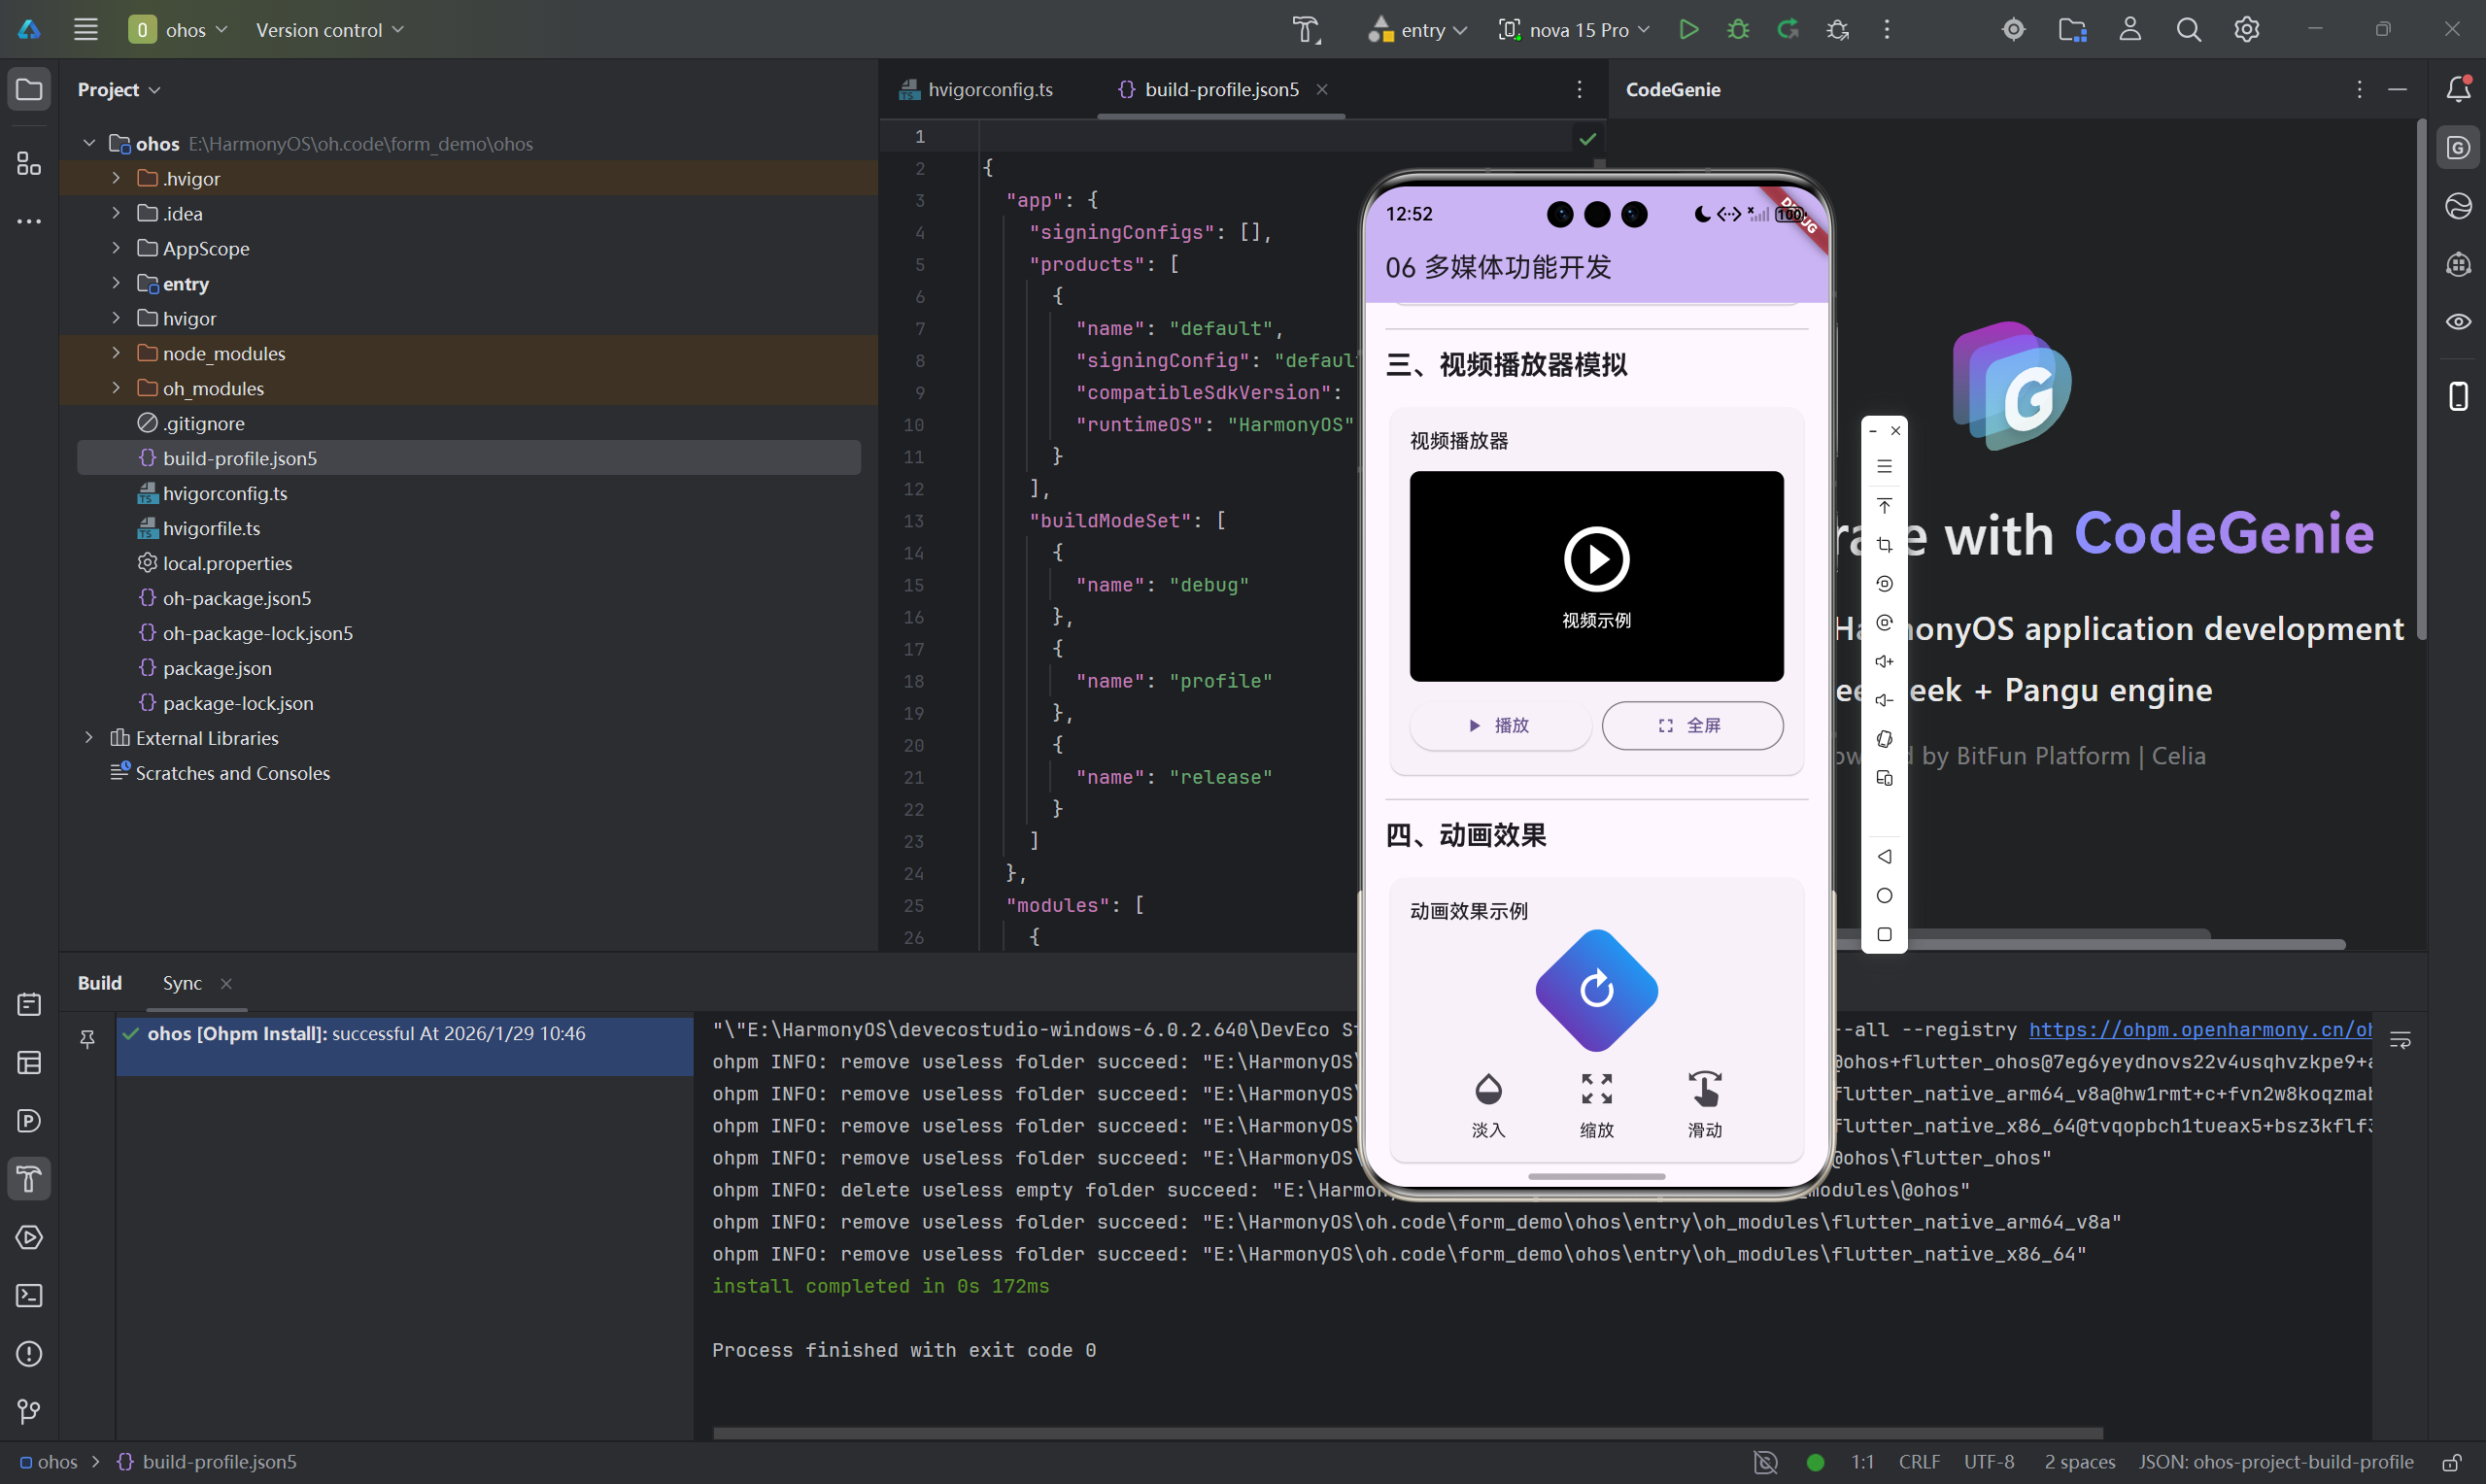Click the 全屏 fullscreen button in emulator

tap(1691, 725)
